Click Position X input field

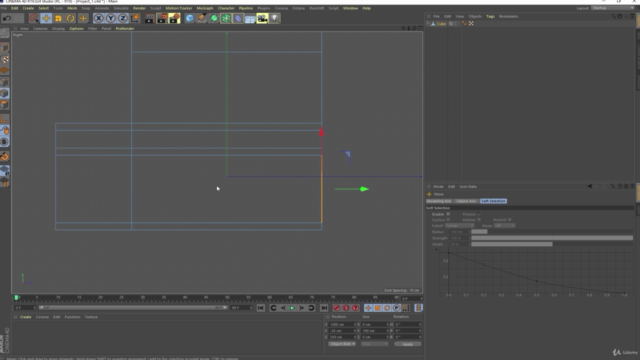[x=342, y=324]
